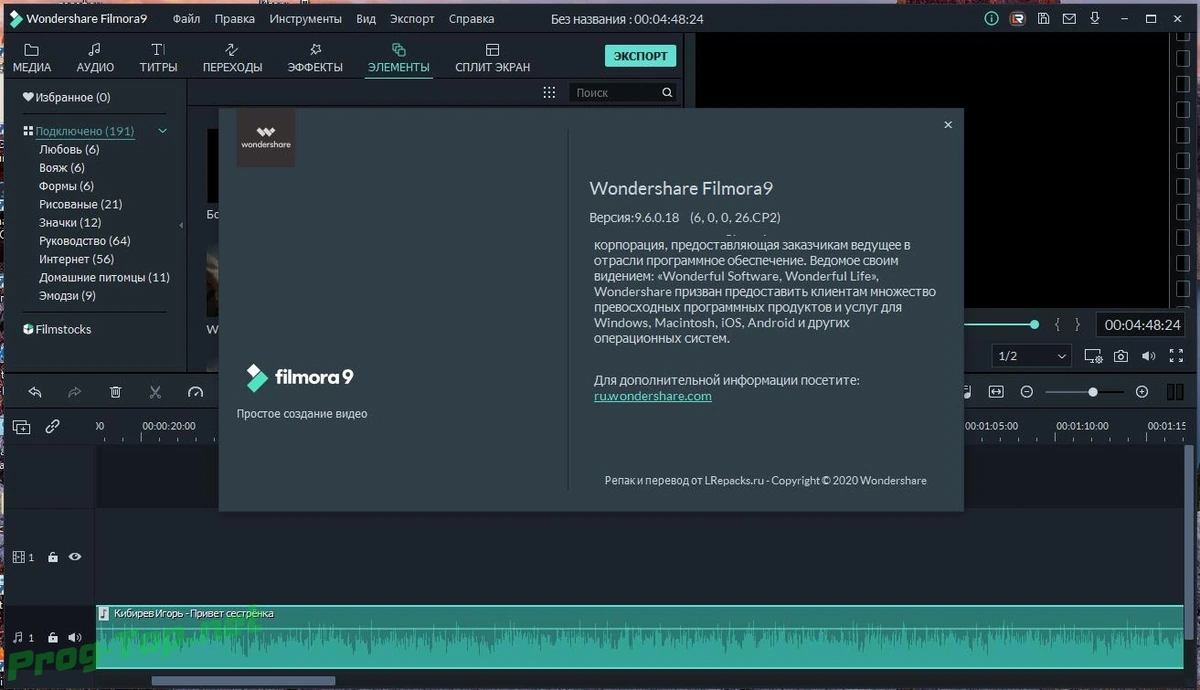Click the search magnifier icon
Screen dimensions: 1200x690
667,92
